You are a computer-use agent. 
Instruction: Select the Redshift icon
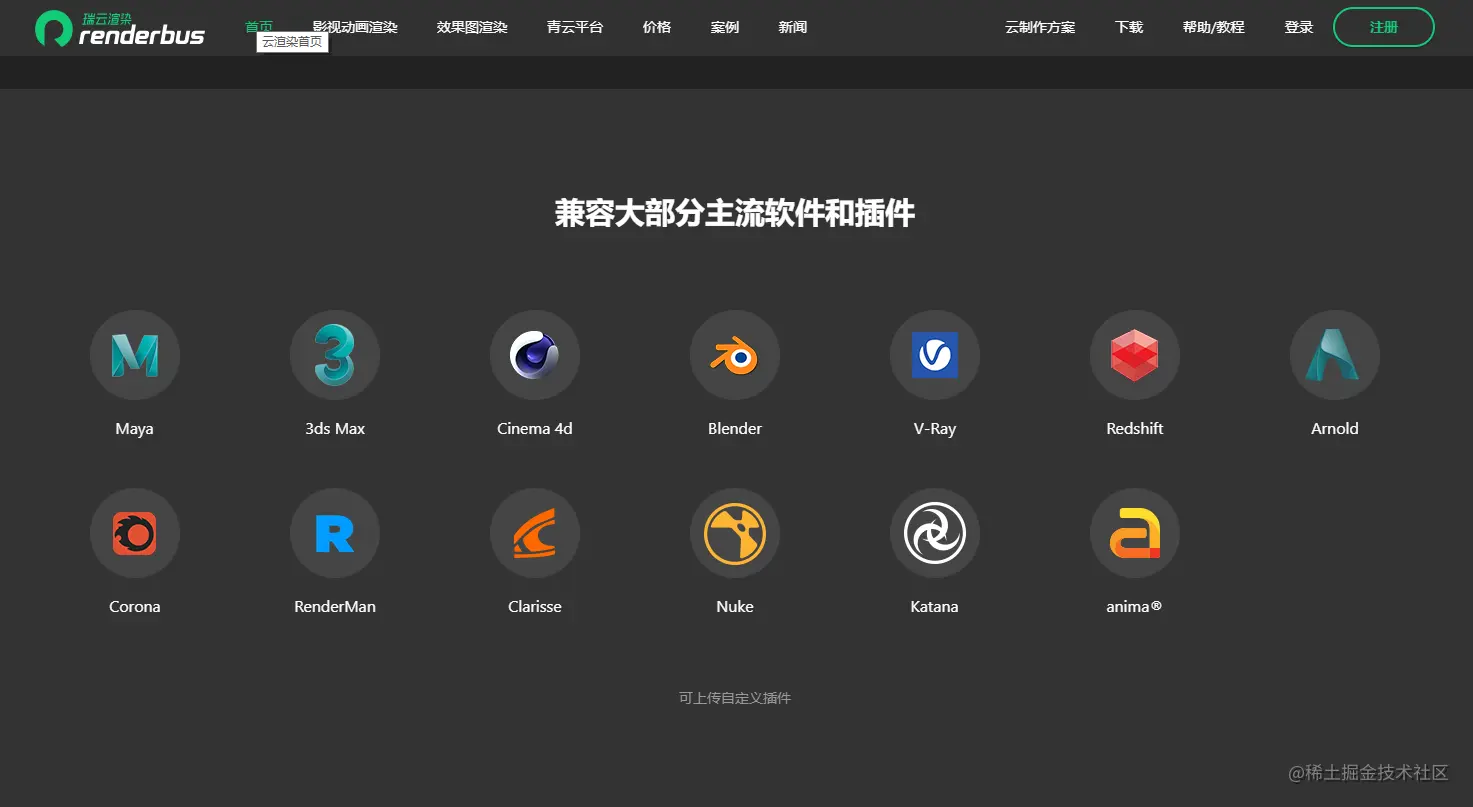click(1134, 354)
